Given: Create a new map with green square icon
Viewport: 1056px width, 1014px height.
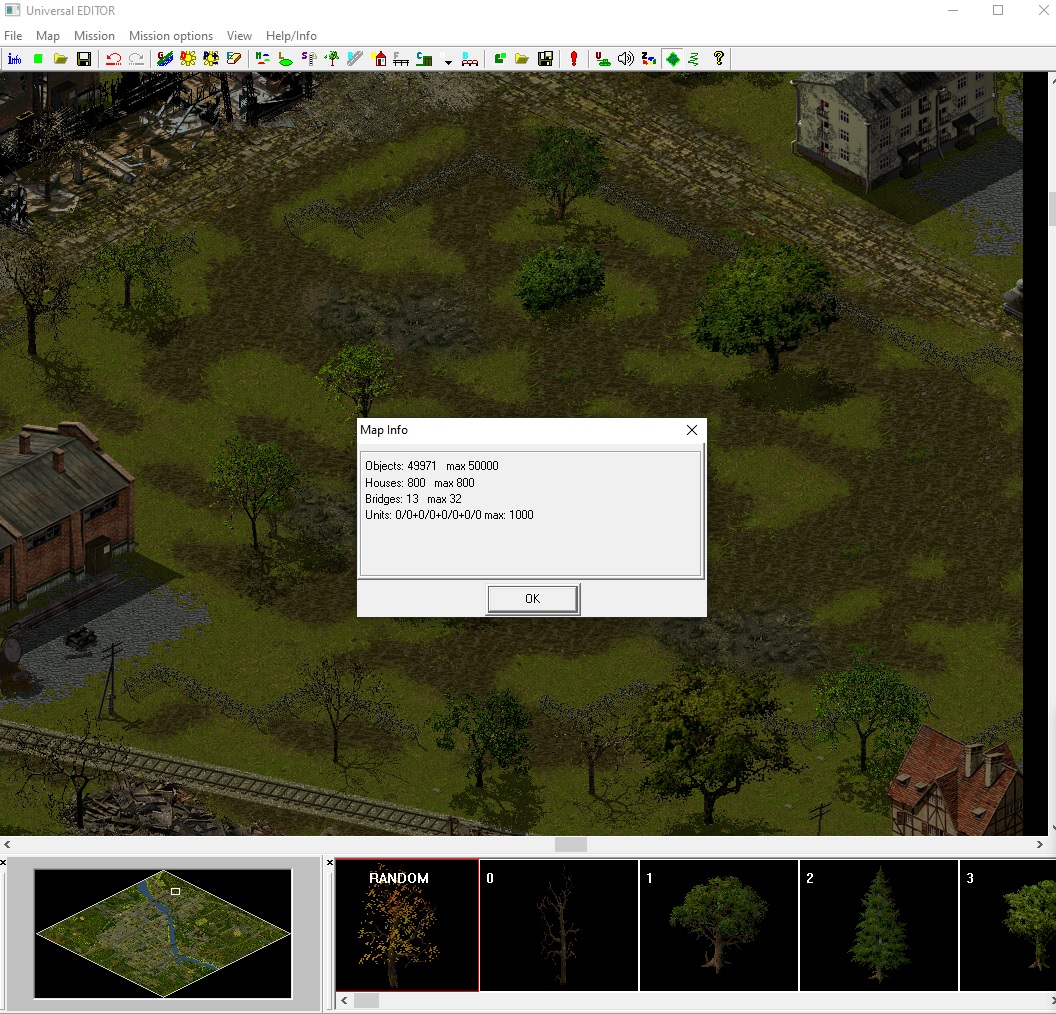Looking at the screenshot, I should 38,59.
